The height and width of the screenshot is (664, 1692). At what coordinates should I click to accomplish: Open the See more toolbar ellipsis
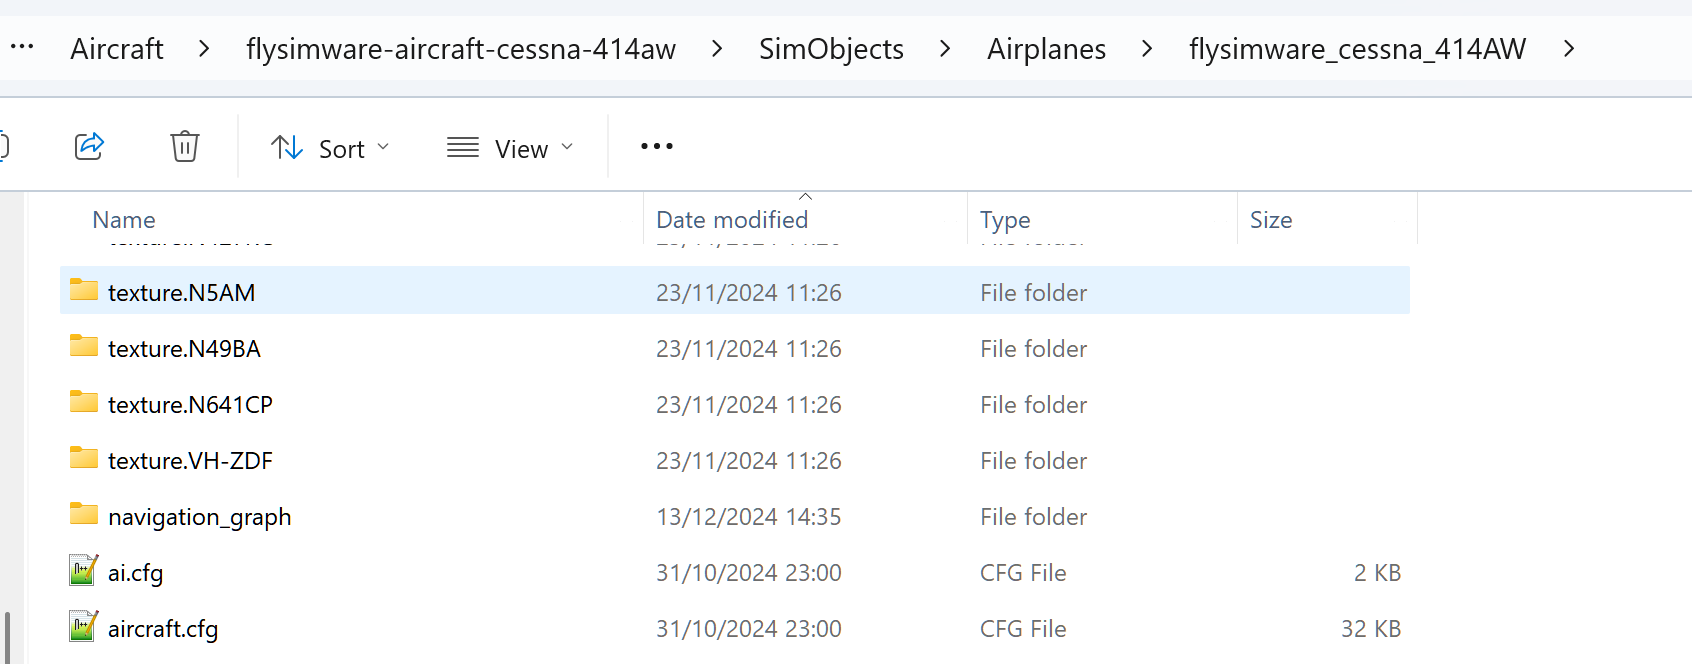click(657, 147)
